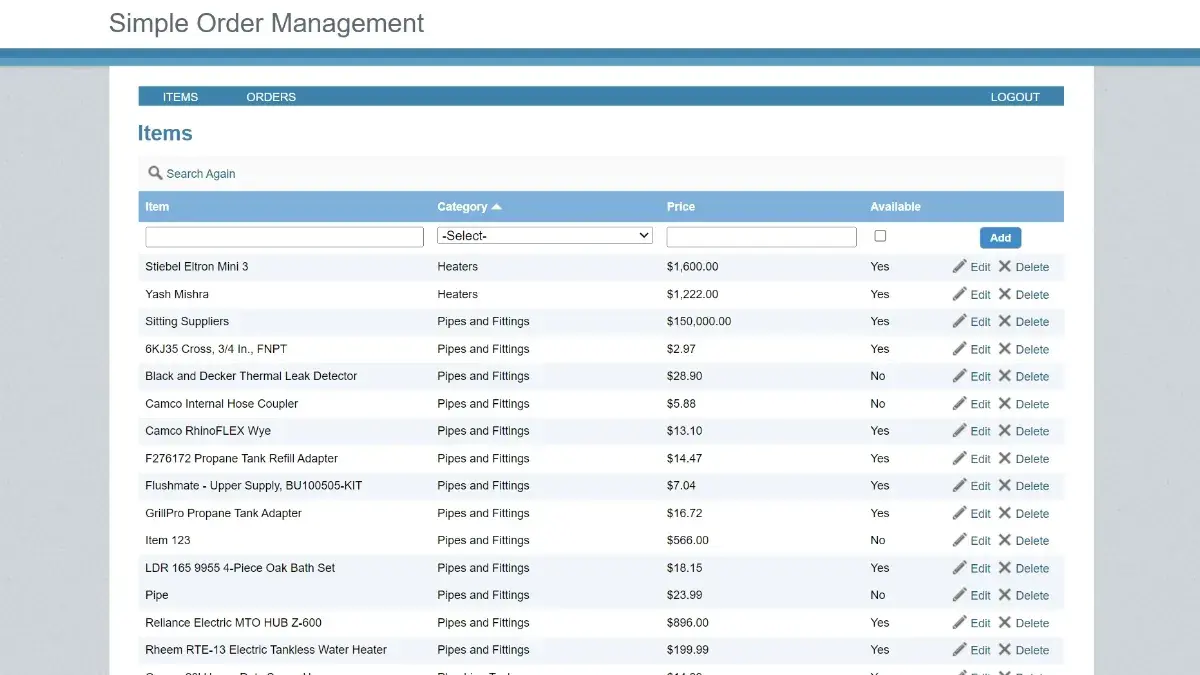Toggle the Available checkbox in new item row
The height and width of the screenshot is (675, 1200).
[880, 236]
